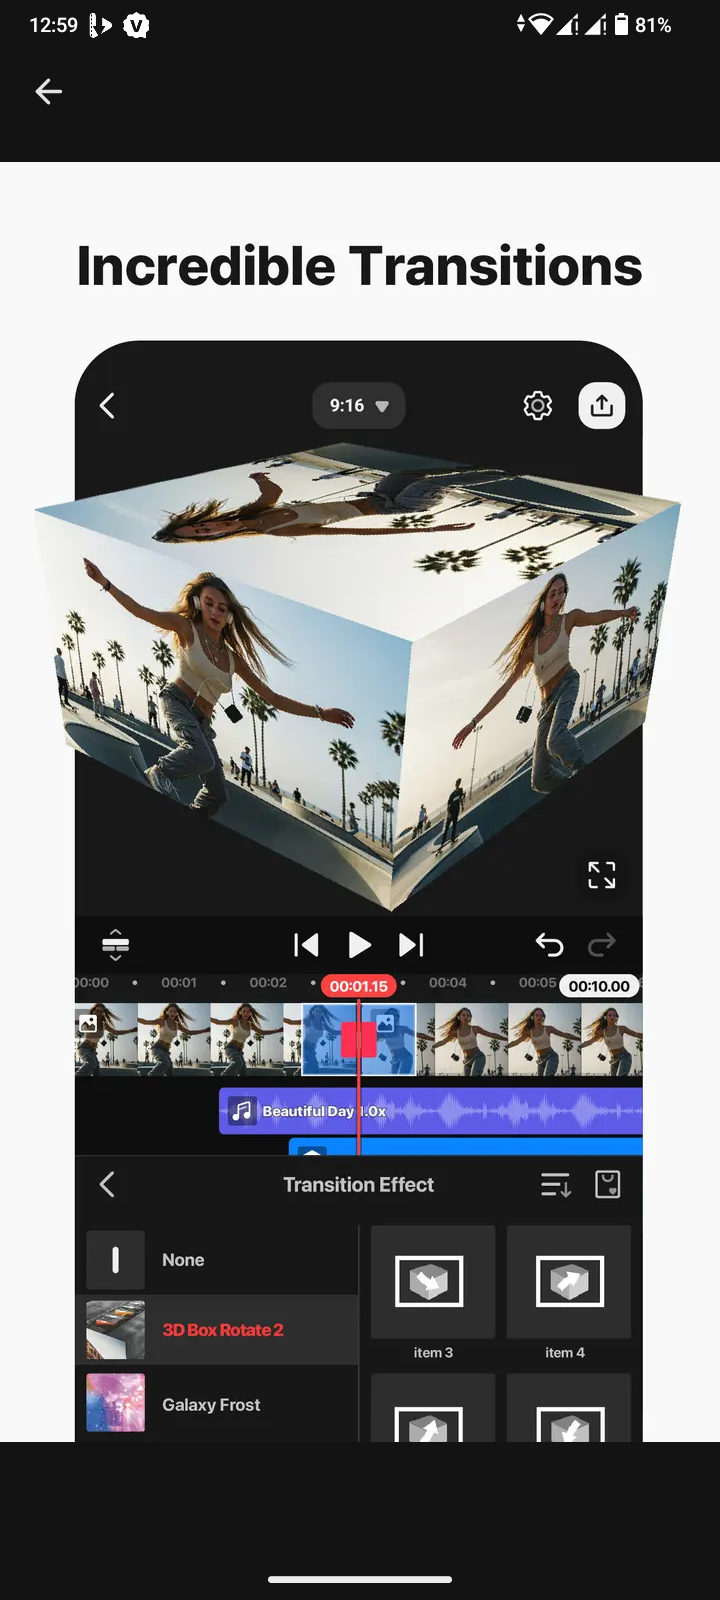Select Galaxy Frost transition
Viewport: 720px width, 1600px height.
(x=217, y=1404)
